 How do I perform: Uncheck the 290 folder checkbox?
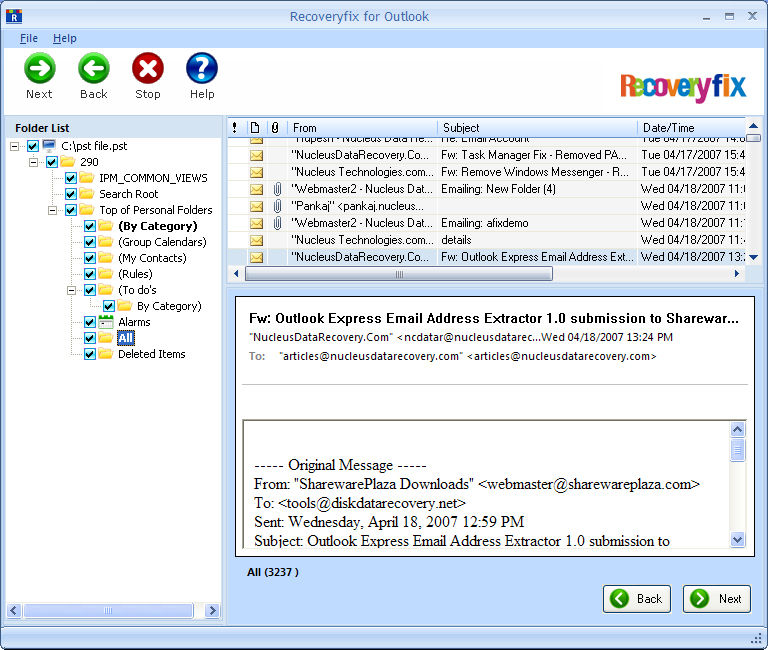click(x=52, y=162)
